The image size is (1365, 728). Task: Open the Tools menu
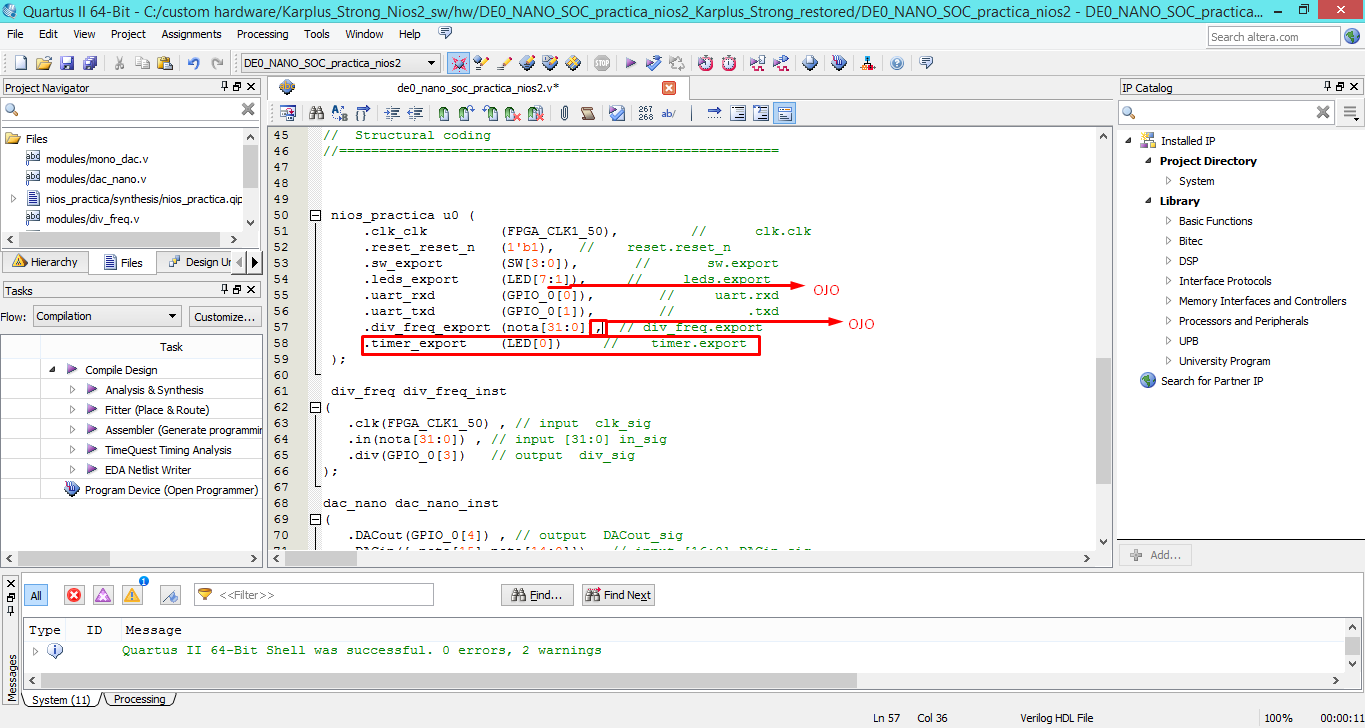point(317,34)
